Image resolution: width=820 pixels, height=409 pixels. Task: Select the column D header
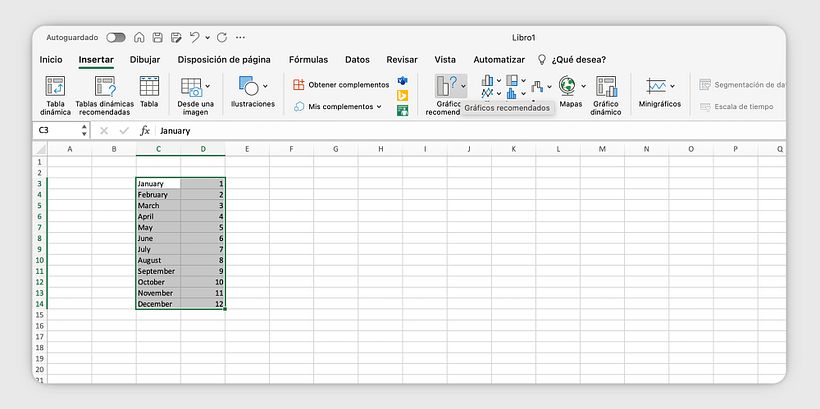tap(203, 149)
